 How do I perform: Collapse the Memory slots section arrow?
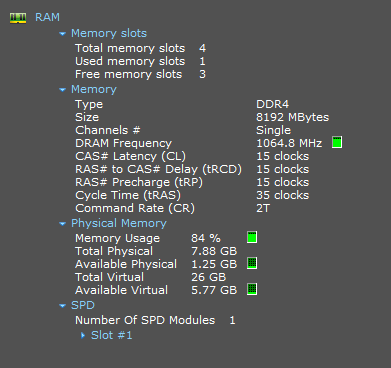[62, 34]
